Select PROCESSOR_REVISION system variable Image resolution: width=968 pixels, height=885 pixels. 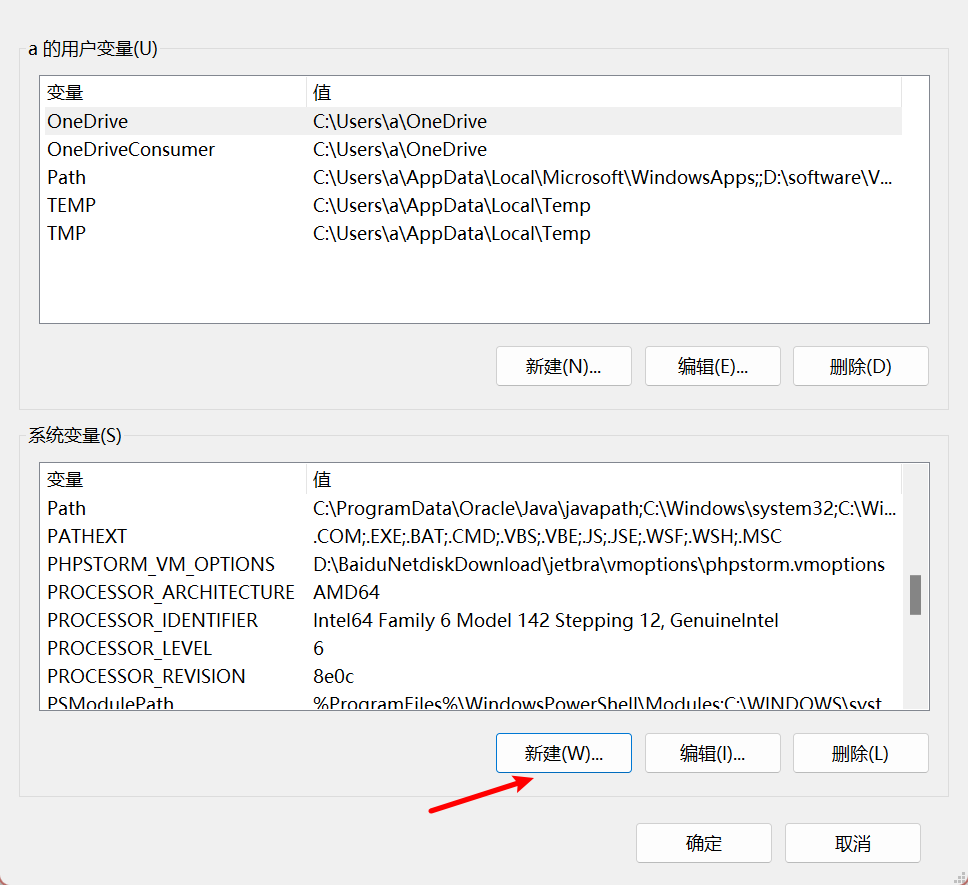(474, 676)
